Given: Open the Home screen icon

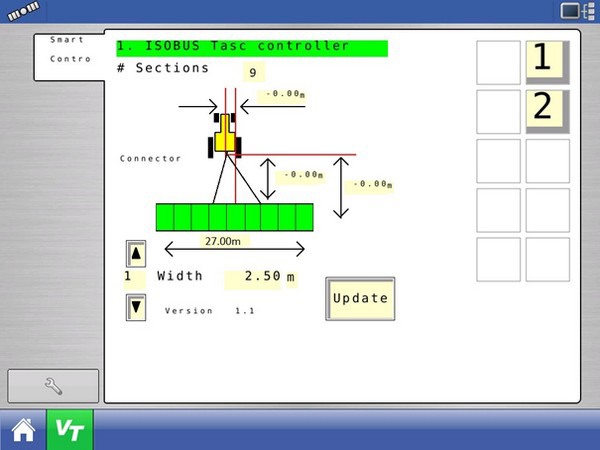Looking at the screenshot, I should [22, 429].
